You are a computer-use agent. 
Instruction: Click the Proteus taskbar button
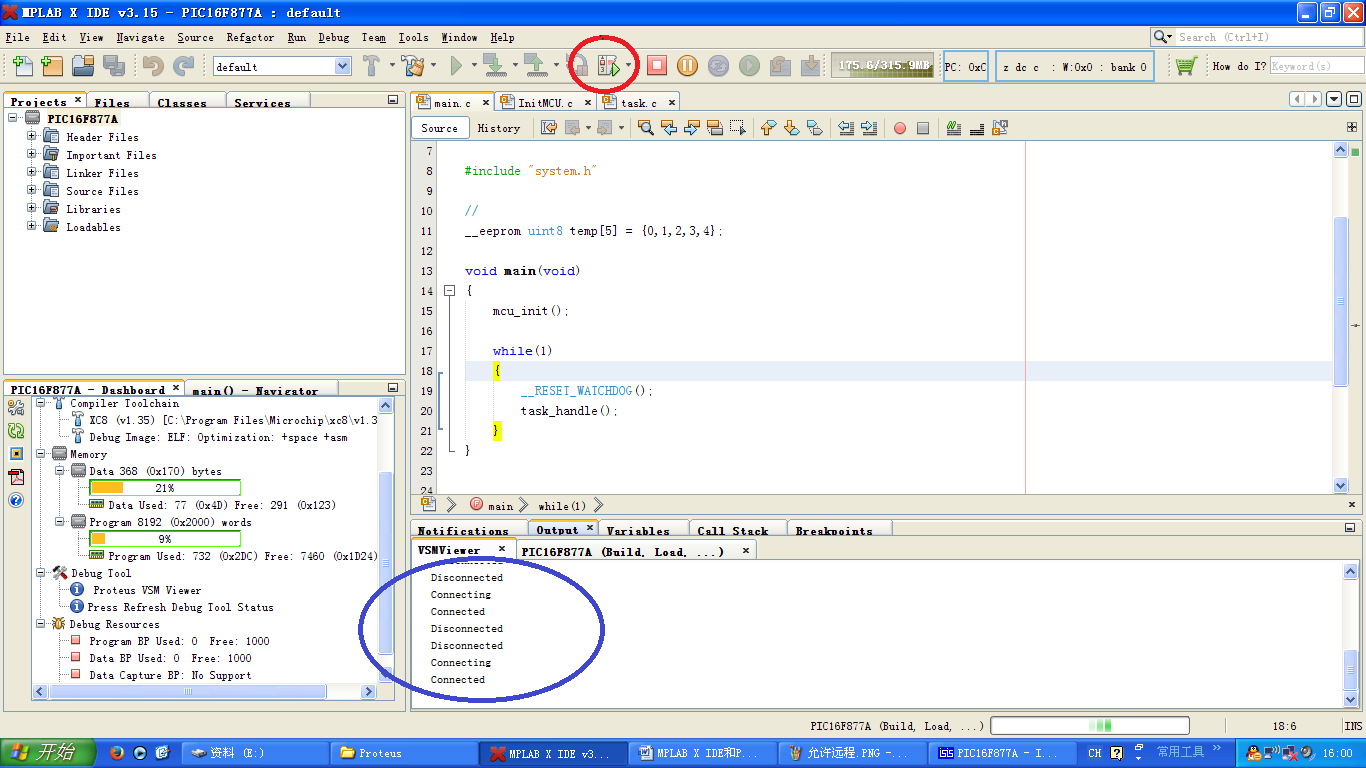click(x=402, y=753)
